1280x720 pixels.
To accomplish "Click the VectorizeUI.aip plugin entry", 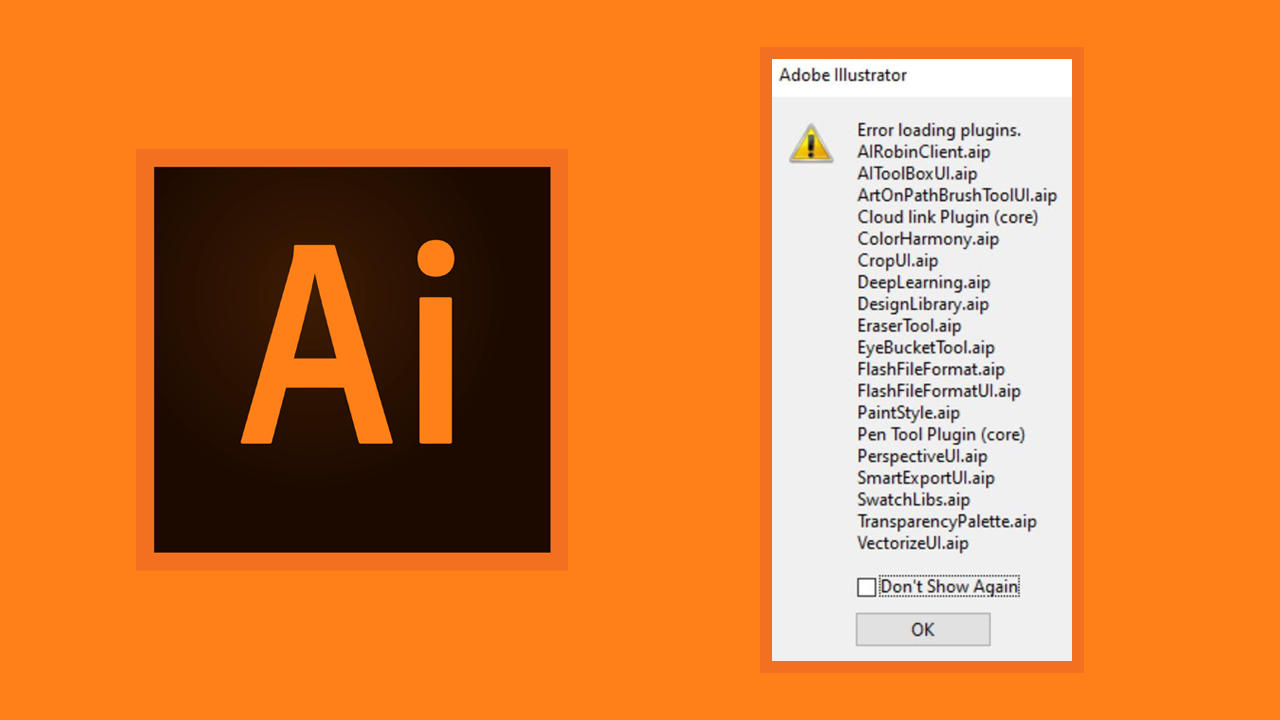I will [913, 544].
